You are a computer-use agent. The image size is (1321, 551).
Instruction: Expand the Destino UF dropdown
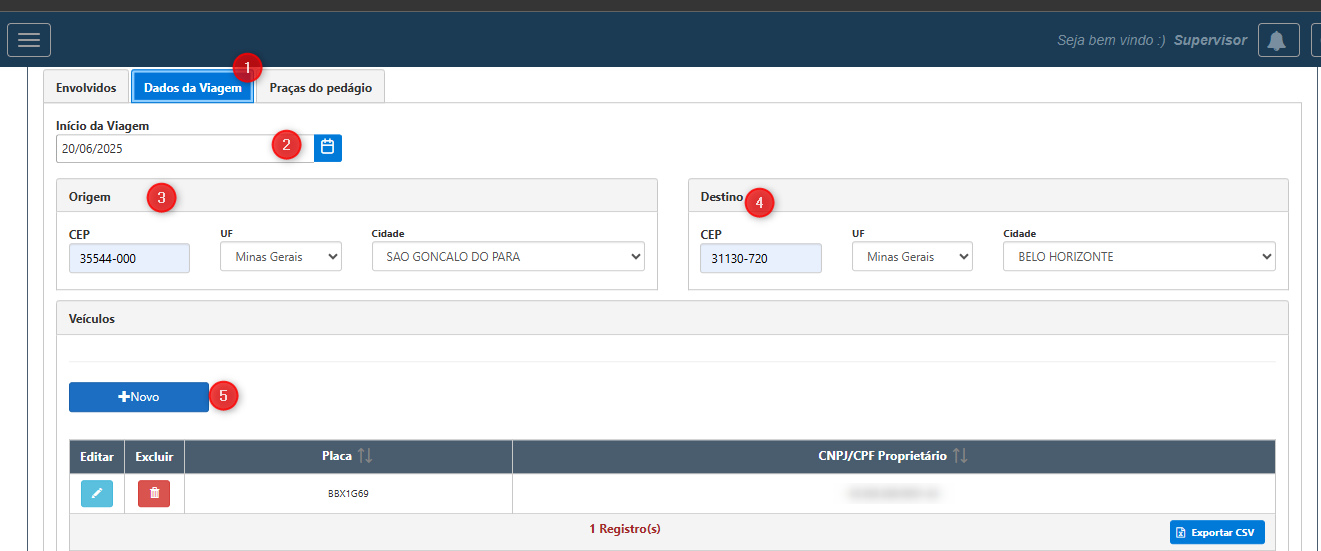pos(912,257)
